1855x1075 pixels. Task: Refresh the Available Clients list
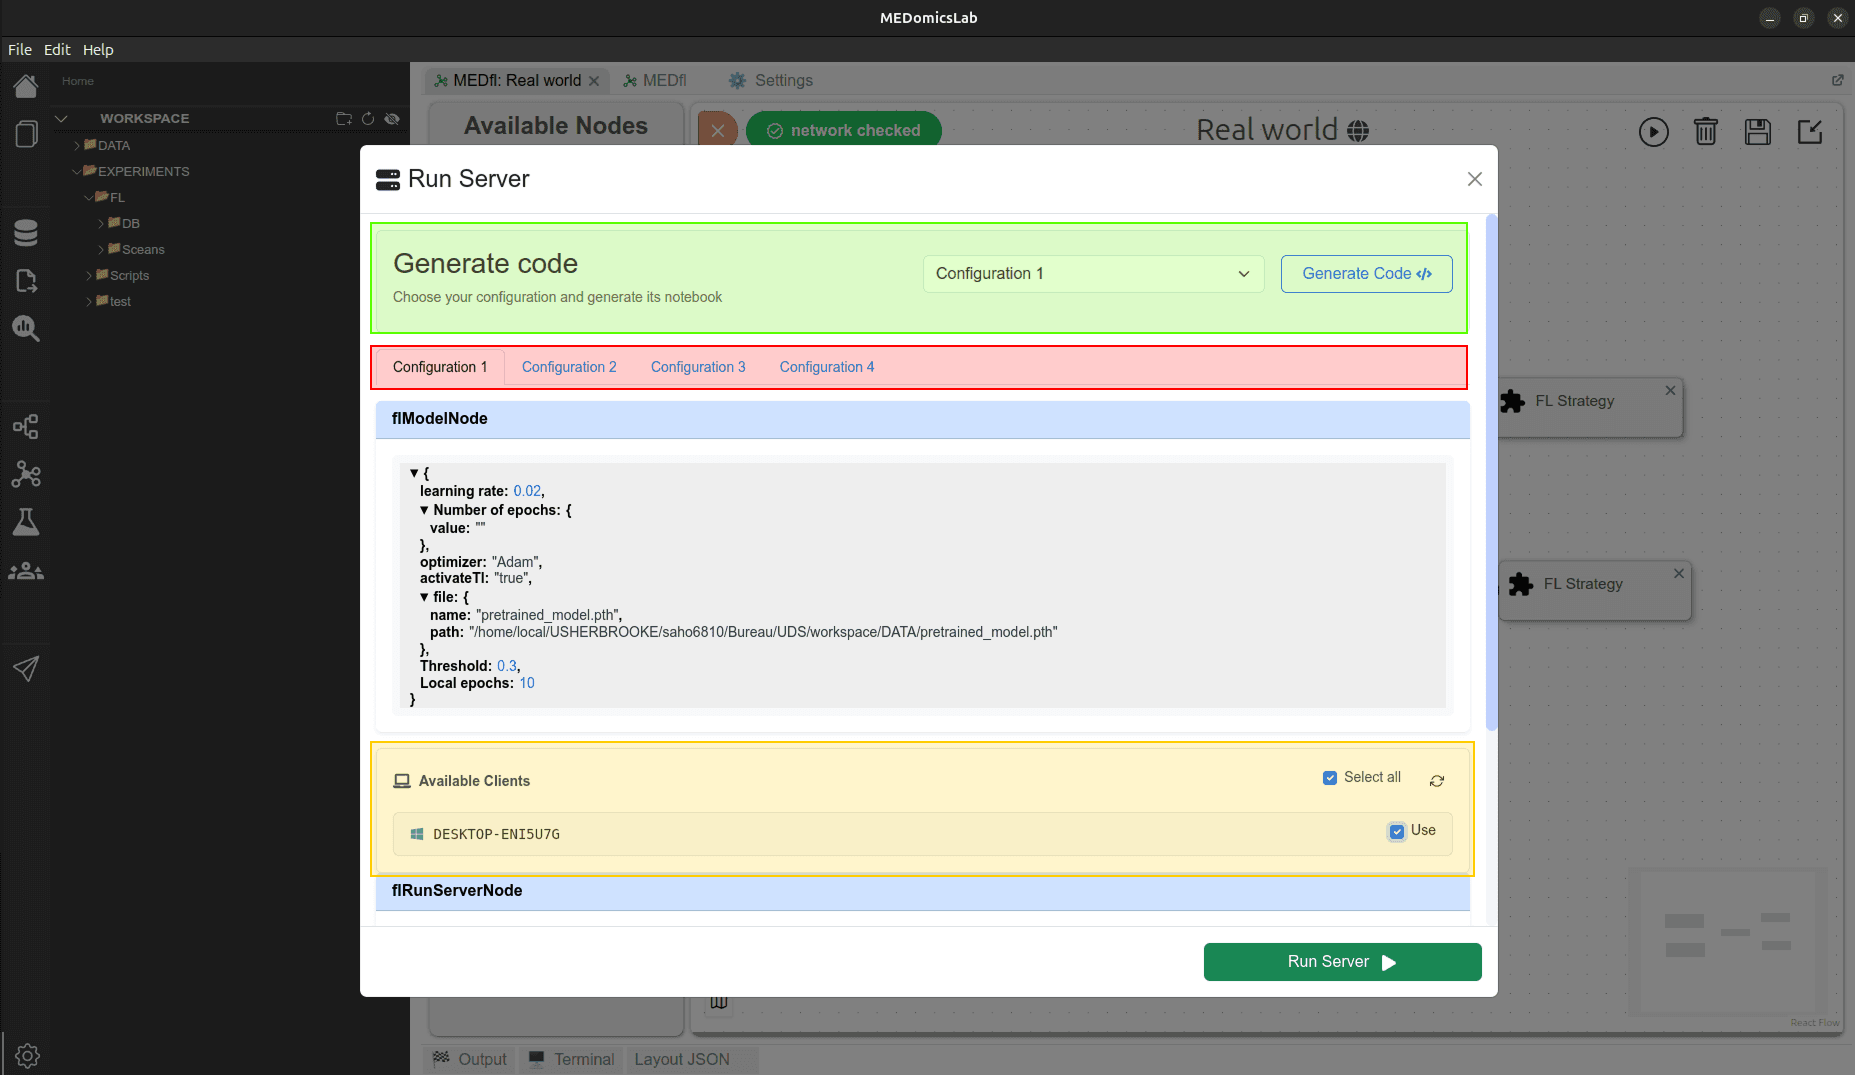pos(1437,781)
